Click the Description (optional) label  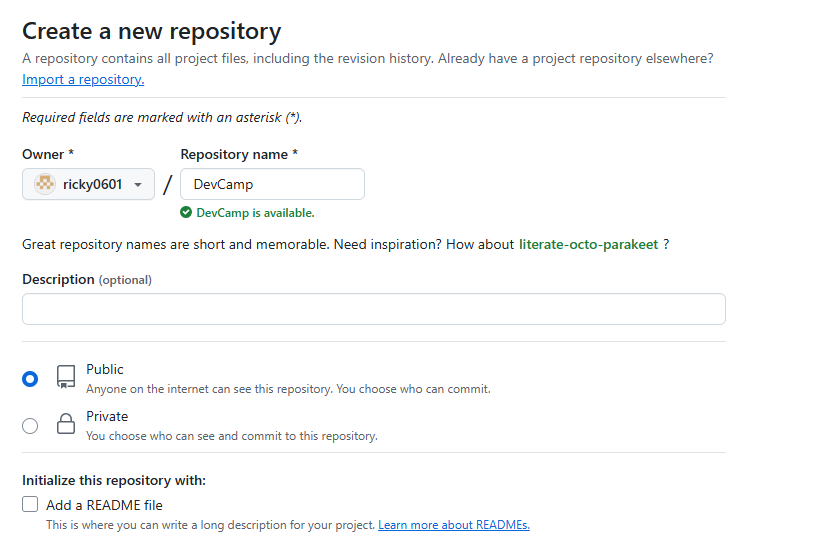click(x=86, y=279)
